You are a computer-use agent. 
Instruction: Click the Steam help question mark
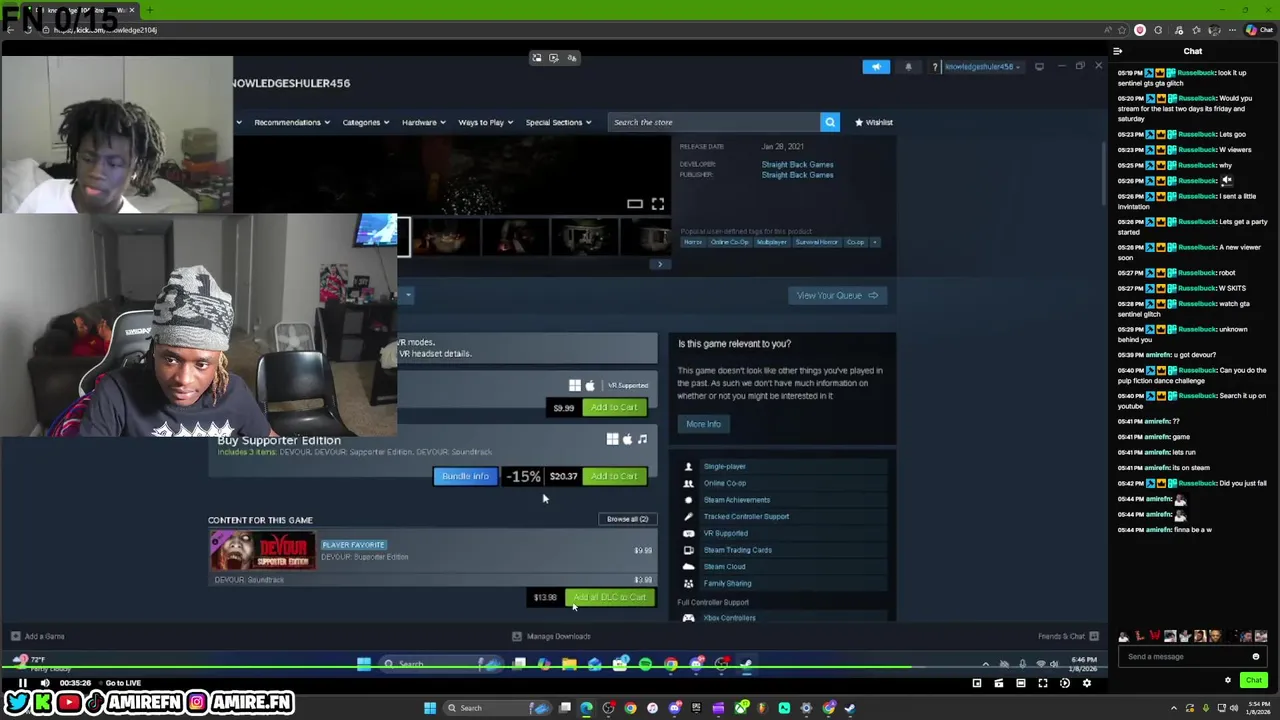pos(935,67)
